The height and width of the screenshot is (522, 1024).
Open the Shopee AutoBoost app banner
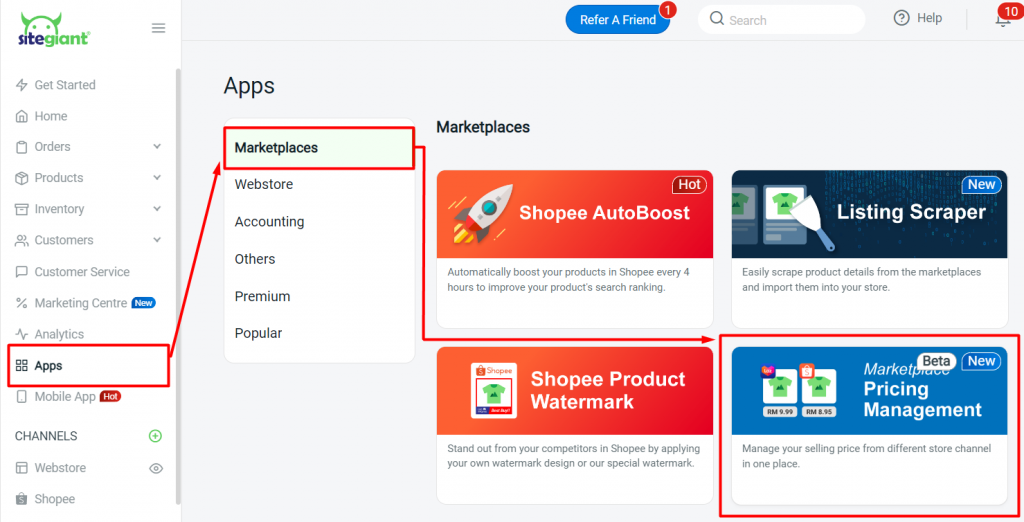[x=575, y=214]
